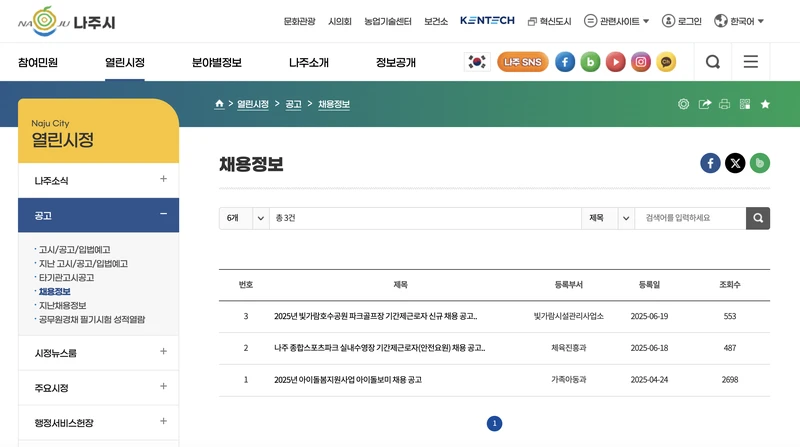Open the 6개 items-per-page dropdown

[244, 218]
